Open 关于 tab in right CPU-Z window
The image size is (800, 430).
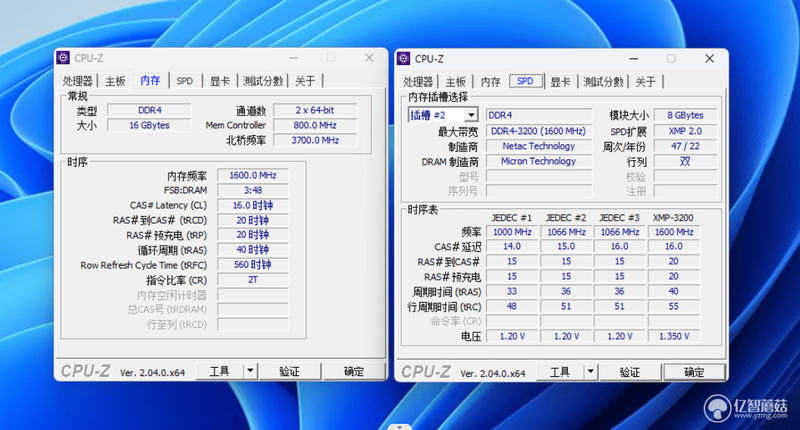coord(645,82)
